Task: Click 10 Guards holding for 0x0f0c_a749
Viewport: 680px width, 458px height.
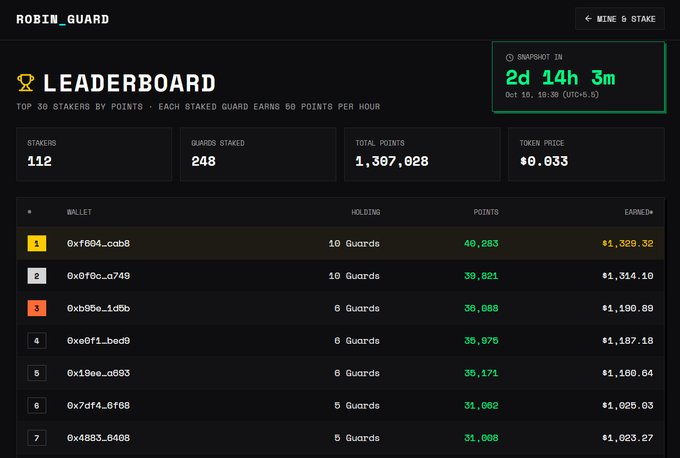Action: pyautogui.click(x=354, y=276)
